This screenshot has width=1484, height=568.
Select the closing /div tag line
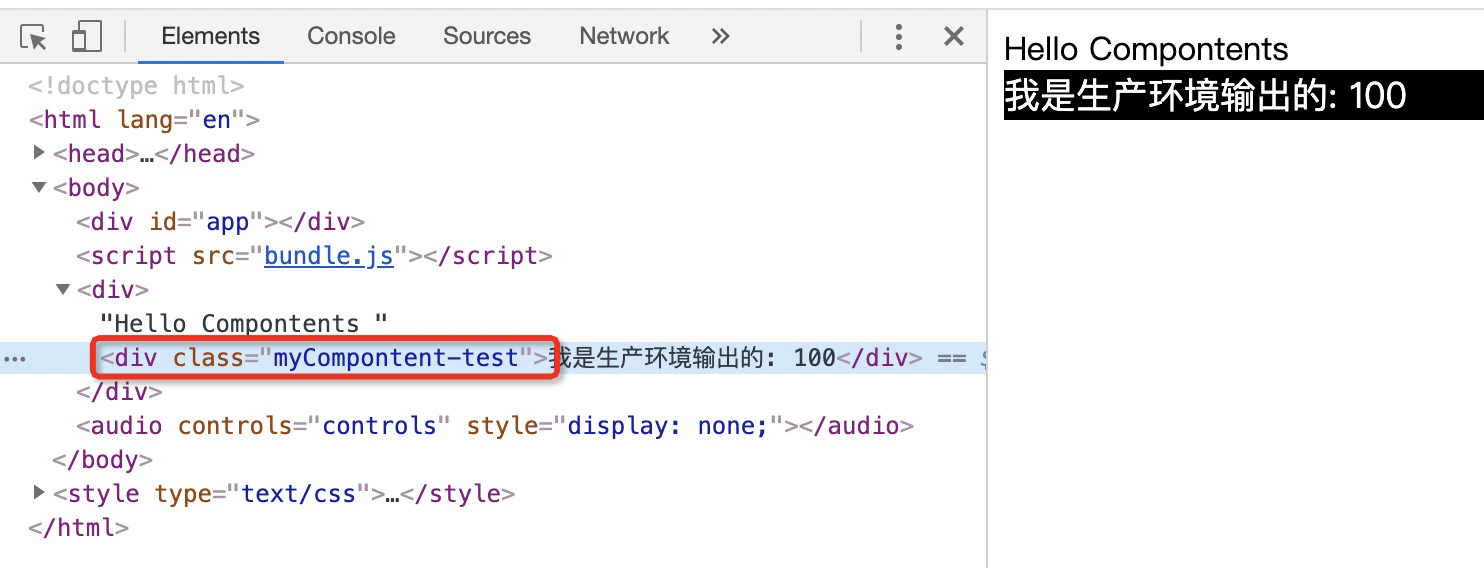pyautogui.click(x=120, y=392)
